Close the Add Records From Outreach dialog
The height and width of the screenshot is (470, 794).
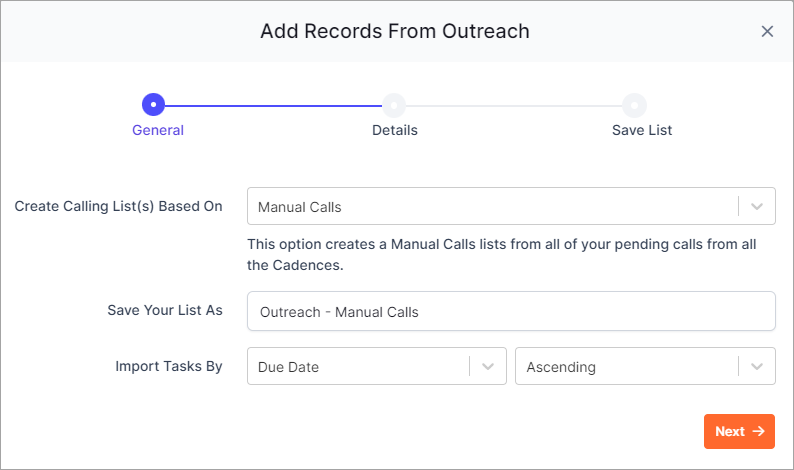[x=767, y=31]
